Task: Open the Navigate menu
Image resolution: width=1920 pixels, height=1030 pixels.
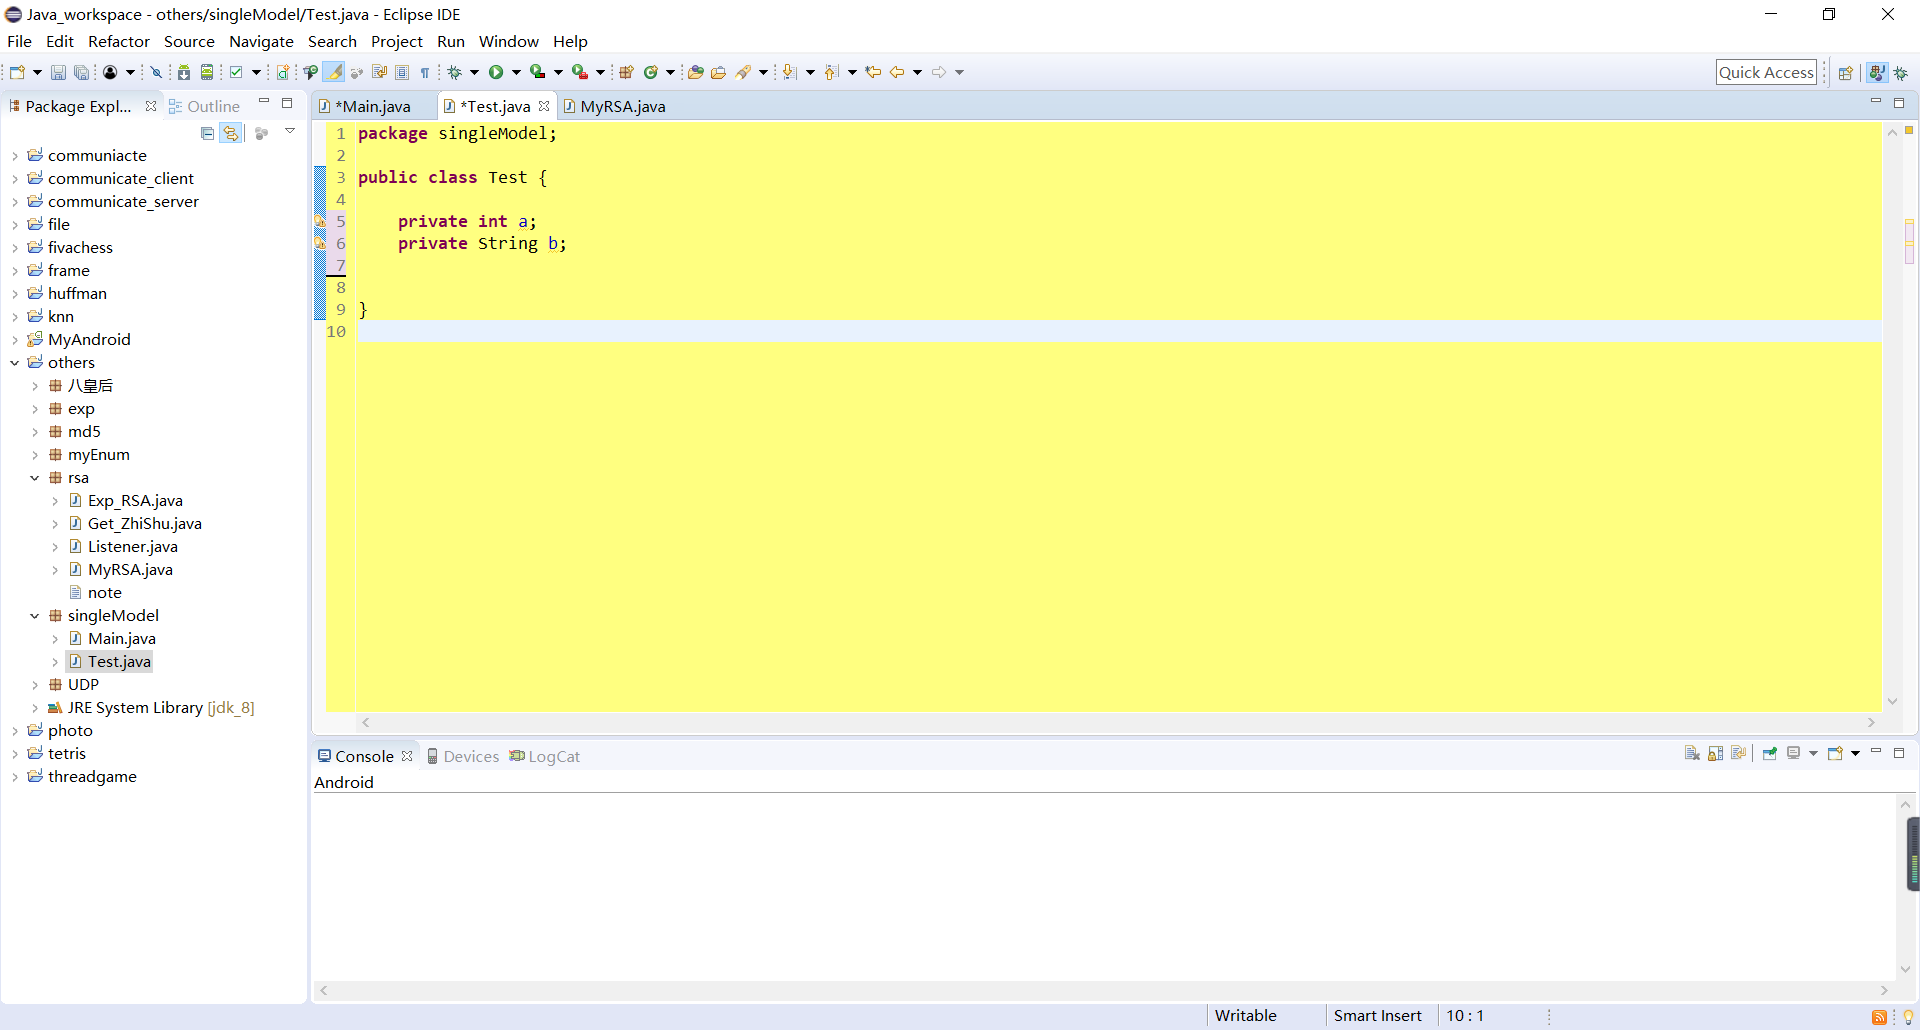Action: (261, 41)
